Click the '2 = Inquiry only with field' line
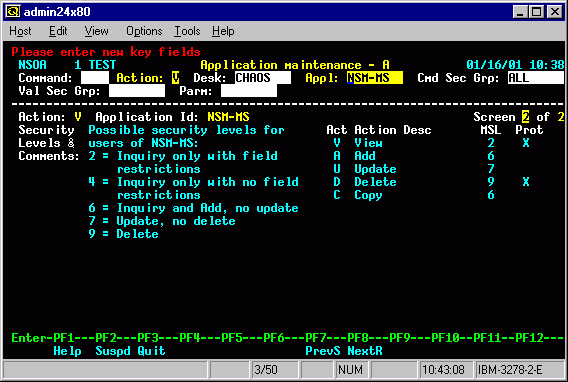The width and height of the screenshot is (568, 382). 183,156
